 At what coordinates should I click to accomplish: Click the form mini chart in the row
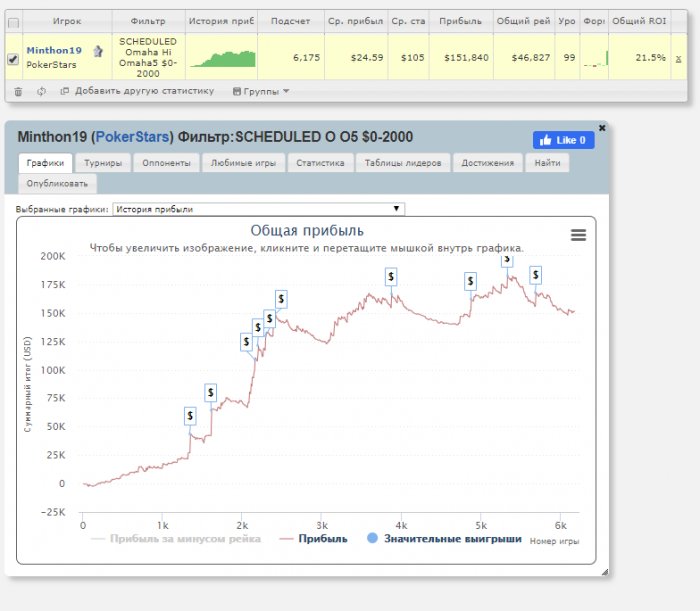(x=596, y=59)
